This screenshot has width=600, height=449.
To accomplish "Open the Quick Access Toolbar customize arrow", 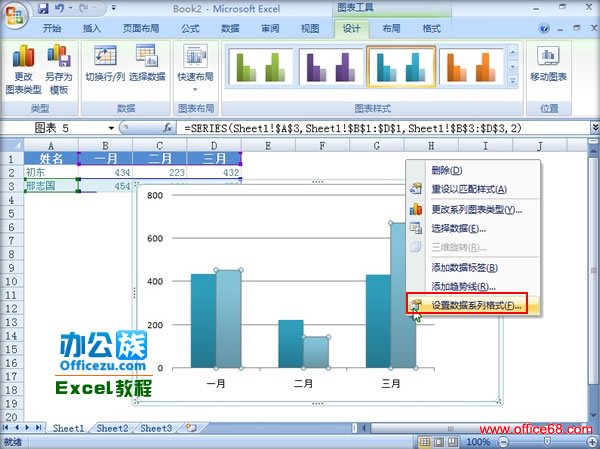I will tap(114, 8).
